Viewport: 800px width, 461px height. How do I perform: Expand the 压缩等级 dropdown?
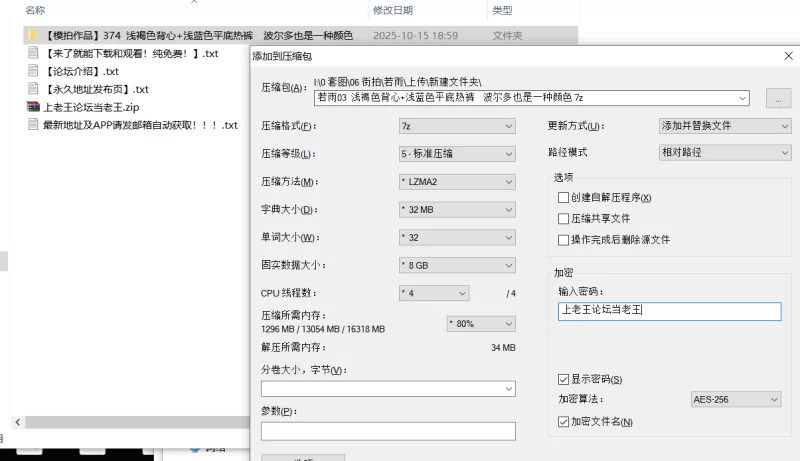(456, 154)
